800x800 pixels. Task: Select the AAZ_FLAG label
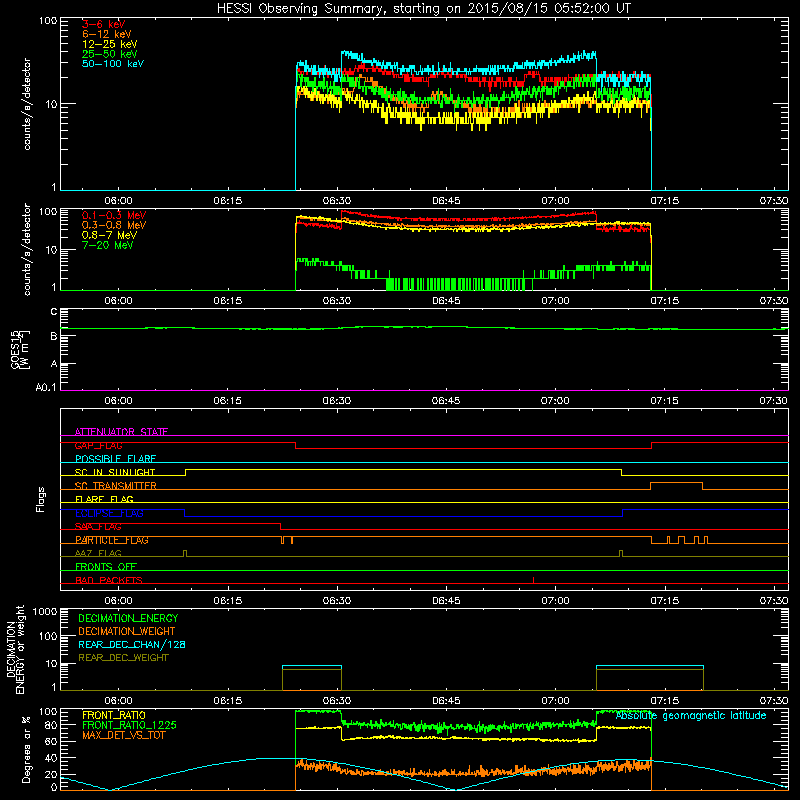click(98, 553)
